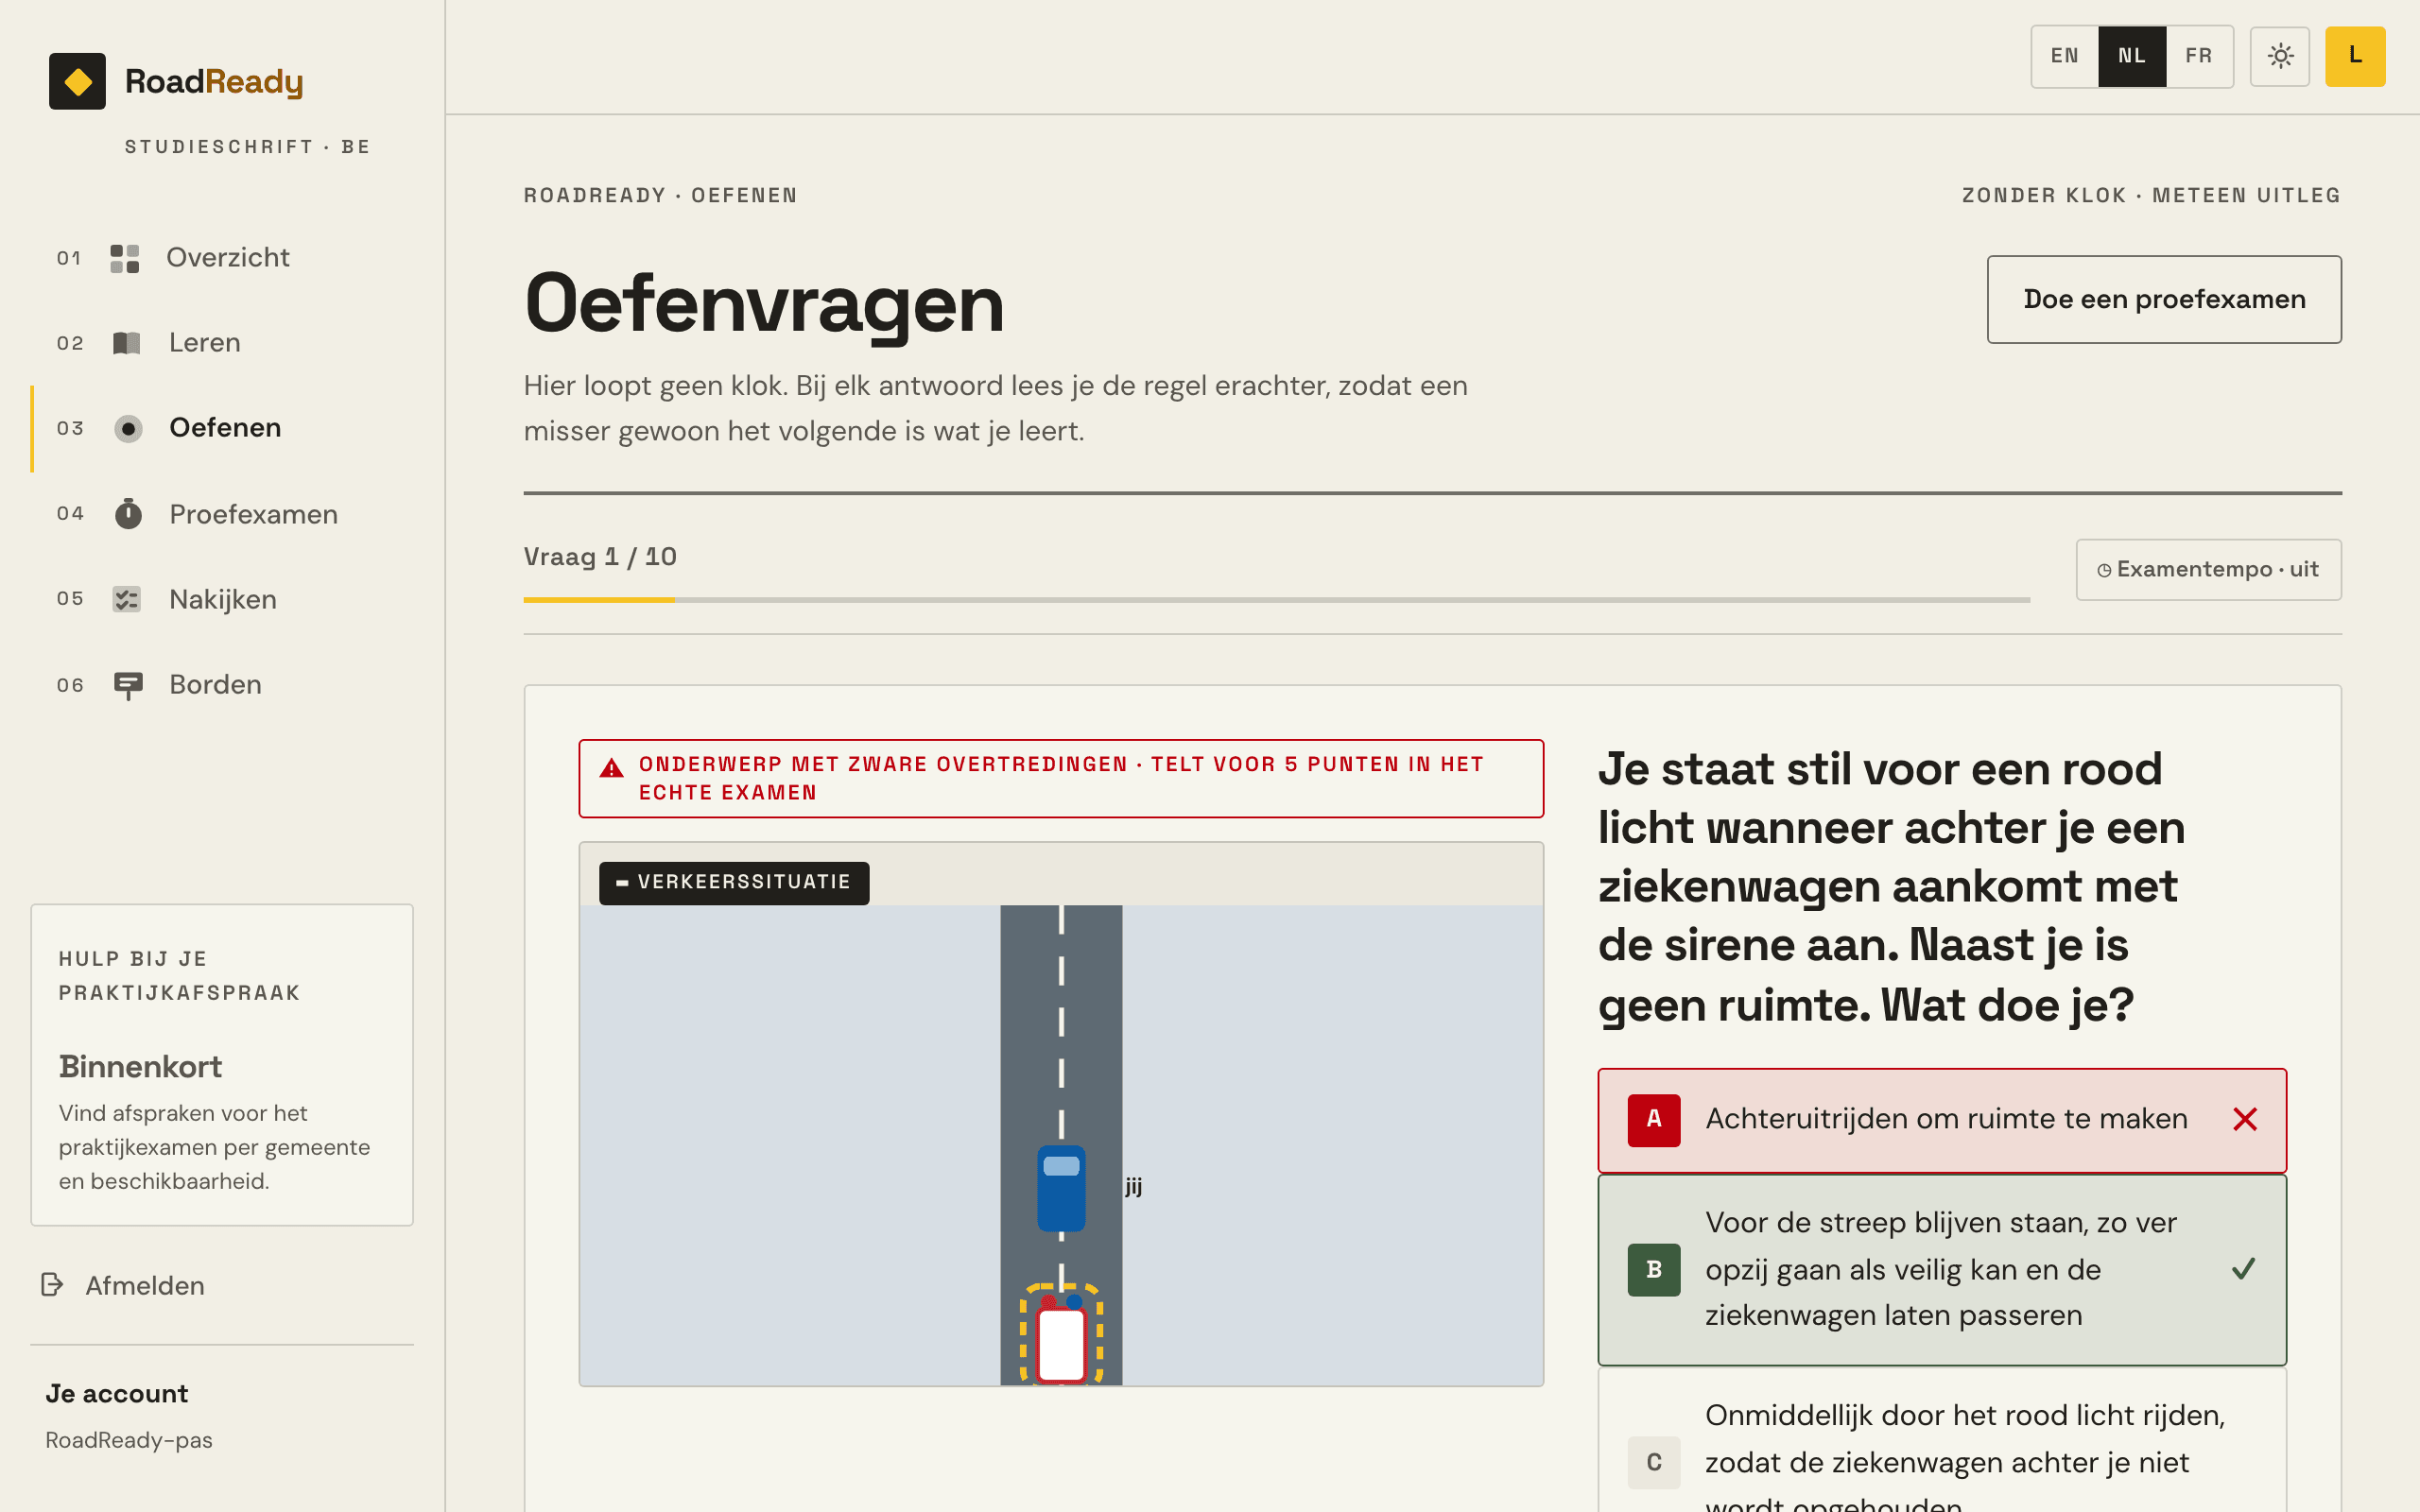Switch language to EN

tap(2065, 56)
